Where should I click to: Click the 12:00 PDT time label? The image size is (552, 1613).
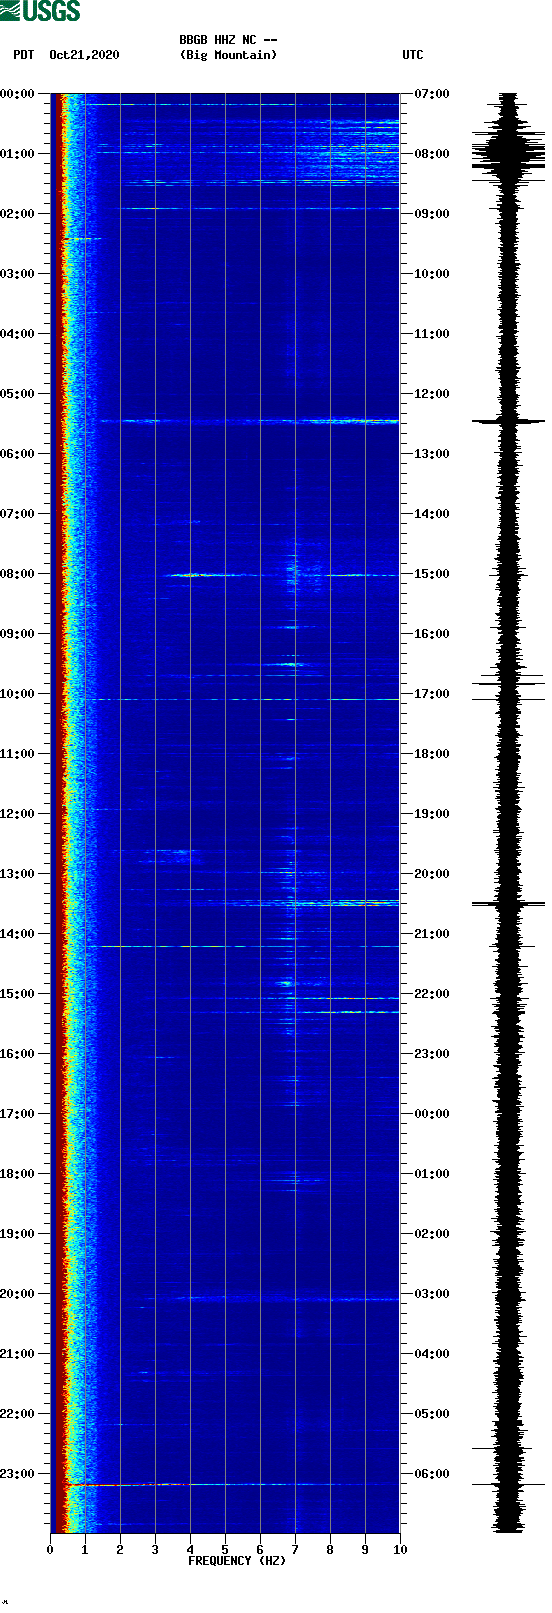[18, 814]
